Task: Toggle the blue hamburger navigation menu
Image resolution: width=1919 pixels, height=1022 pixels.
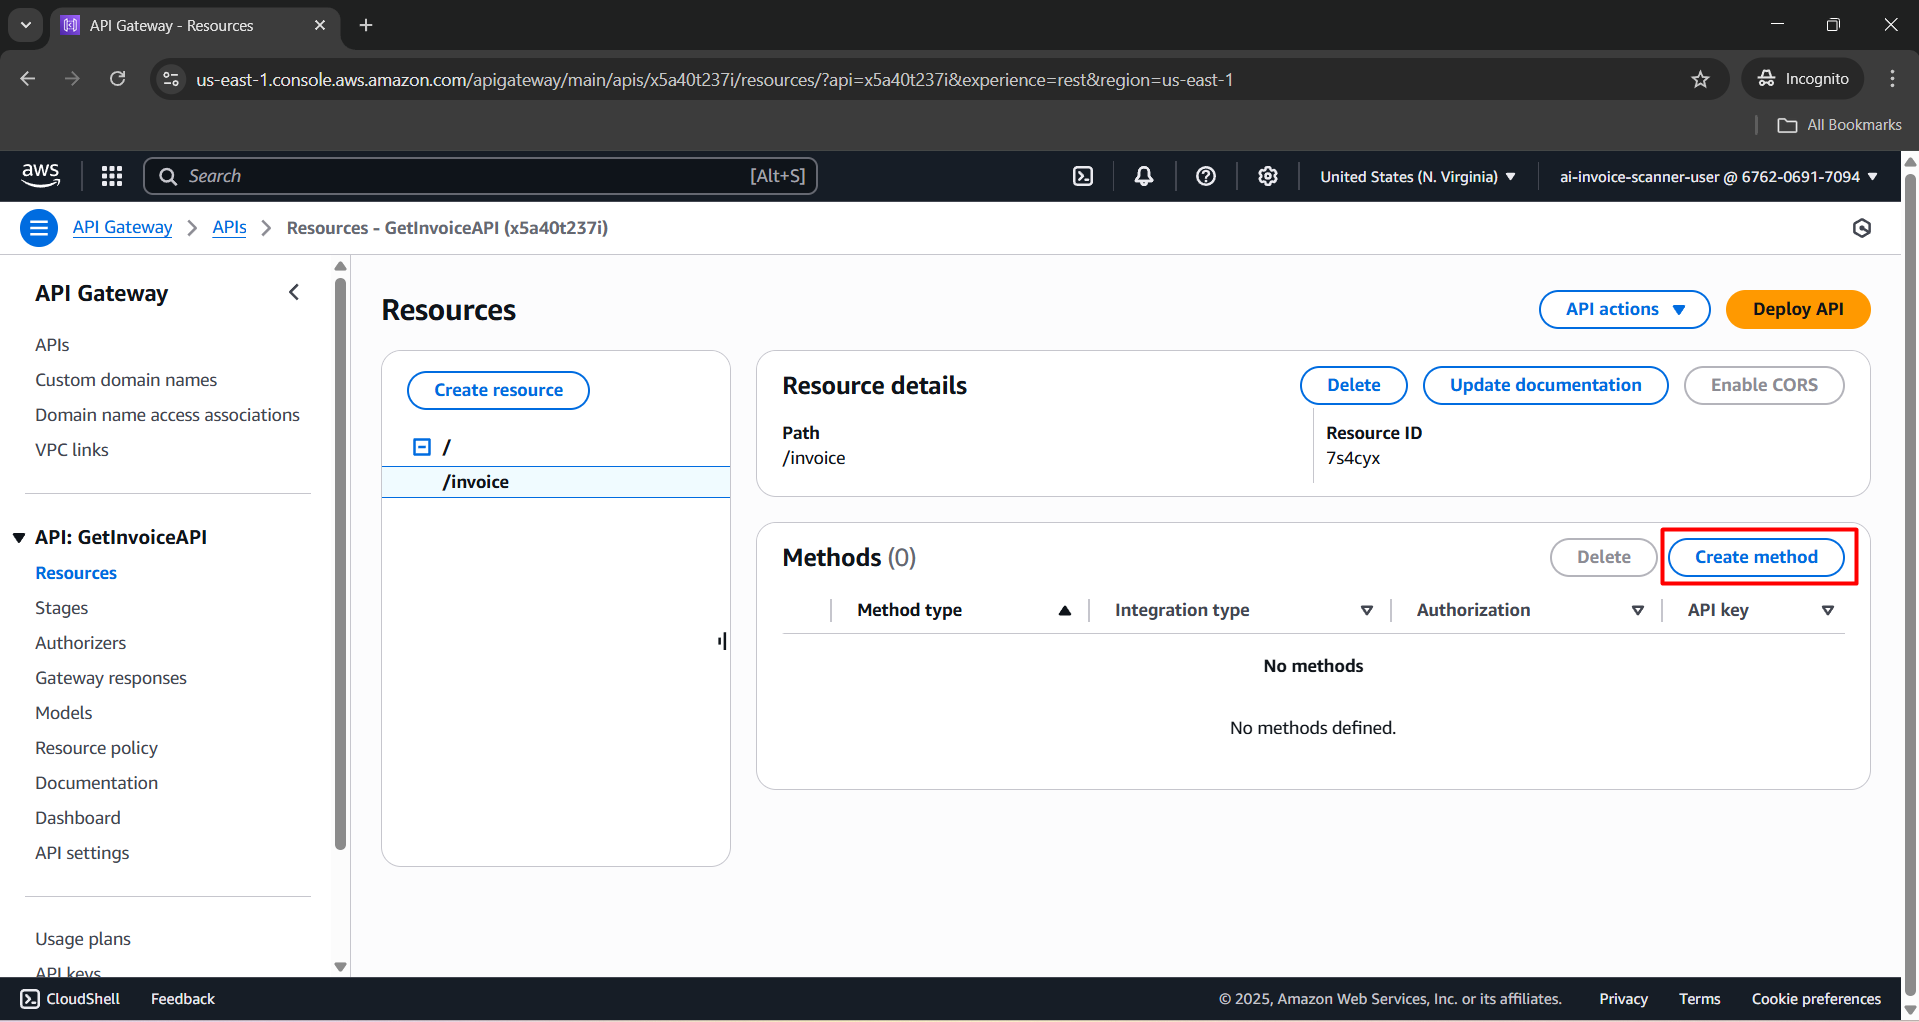Action: coord(39,228)
